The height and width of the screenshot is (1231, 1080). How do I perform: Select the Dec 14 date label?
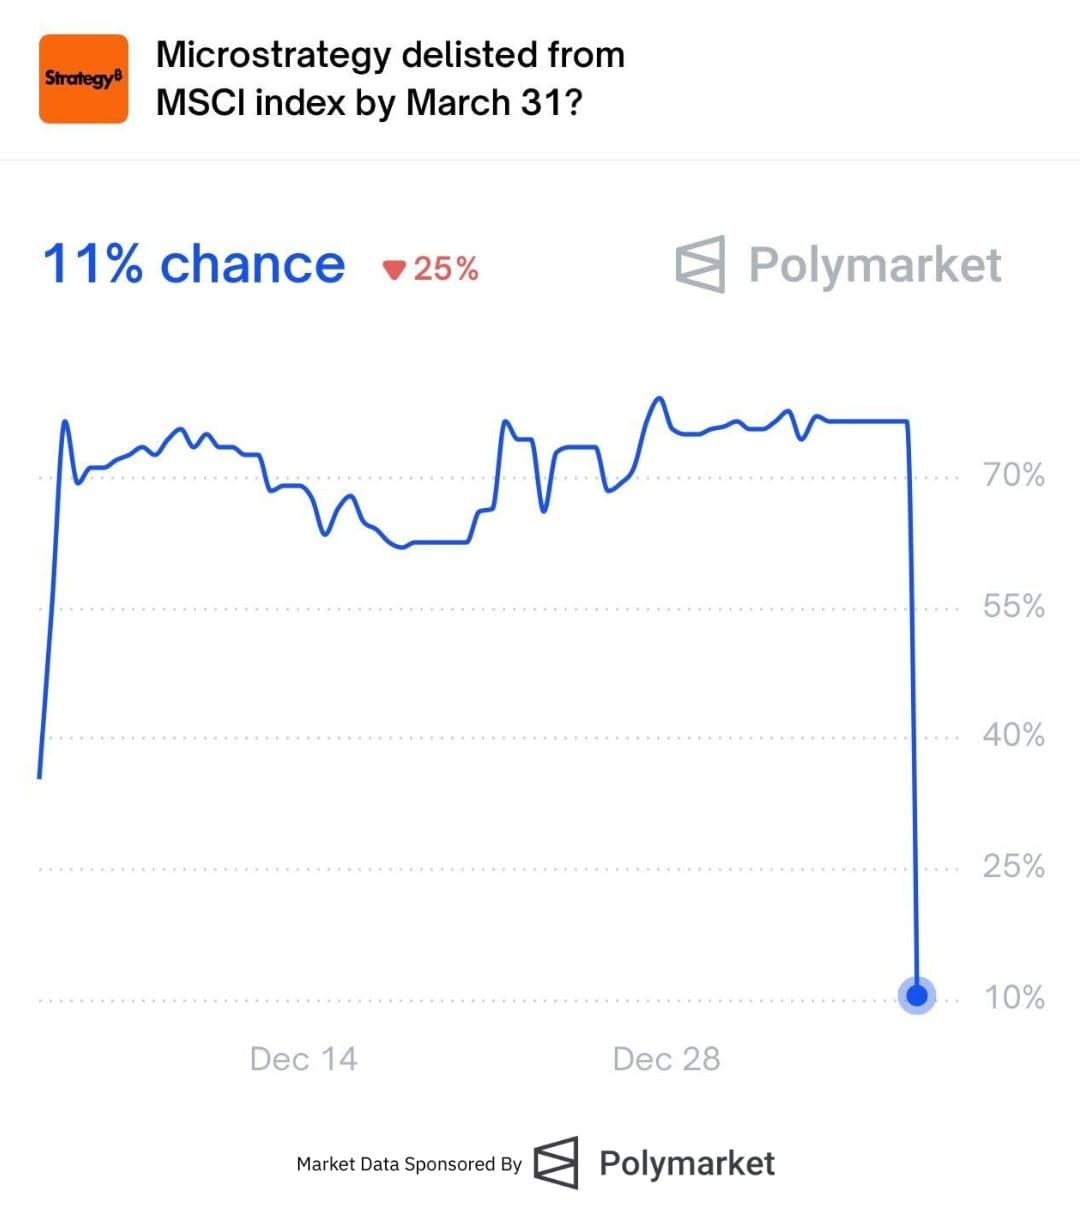point(303,1059)
